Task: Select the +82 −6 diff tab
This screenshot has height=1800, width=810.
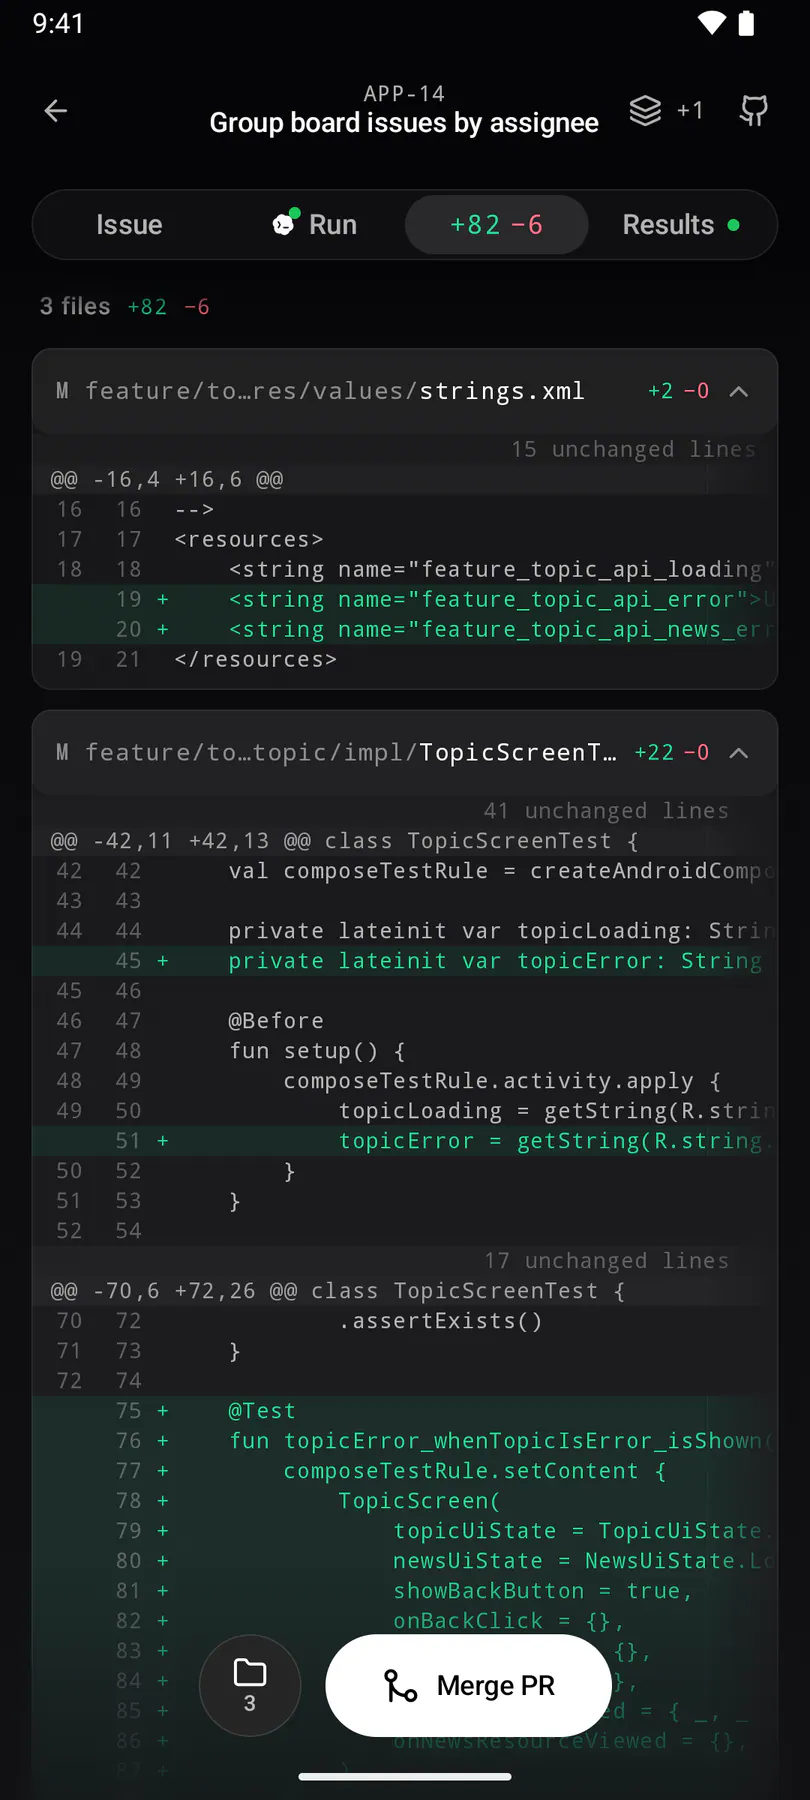Action: pyautogui.click(x=496, y=225)
